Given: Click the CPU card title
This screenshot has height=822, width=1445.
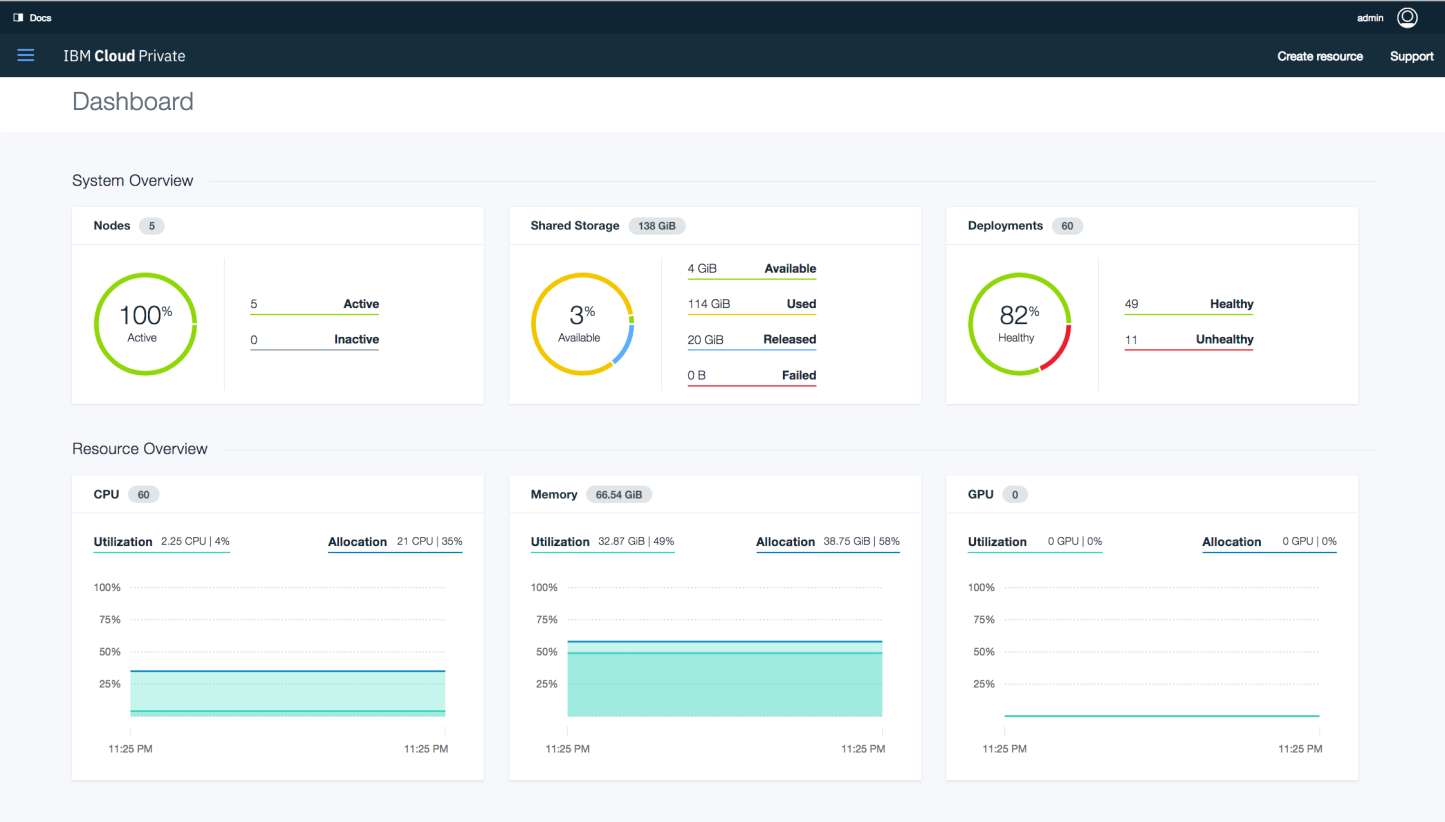Looking at the screenshot, I should (x=106, y=494).
